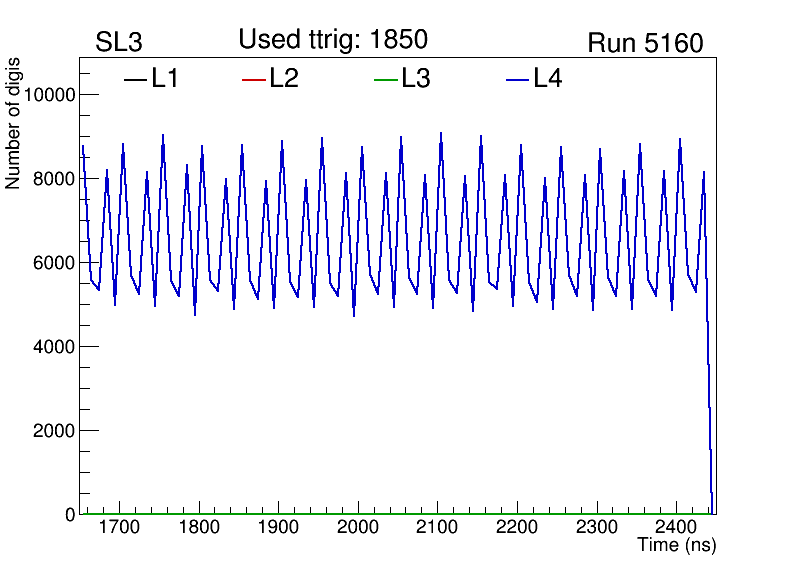The image size is (796, 572).
Task: Click the red L2 legend line marker
Action: (x=254, y=79)
